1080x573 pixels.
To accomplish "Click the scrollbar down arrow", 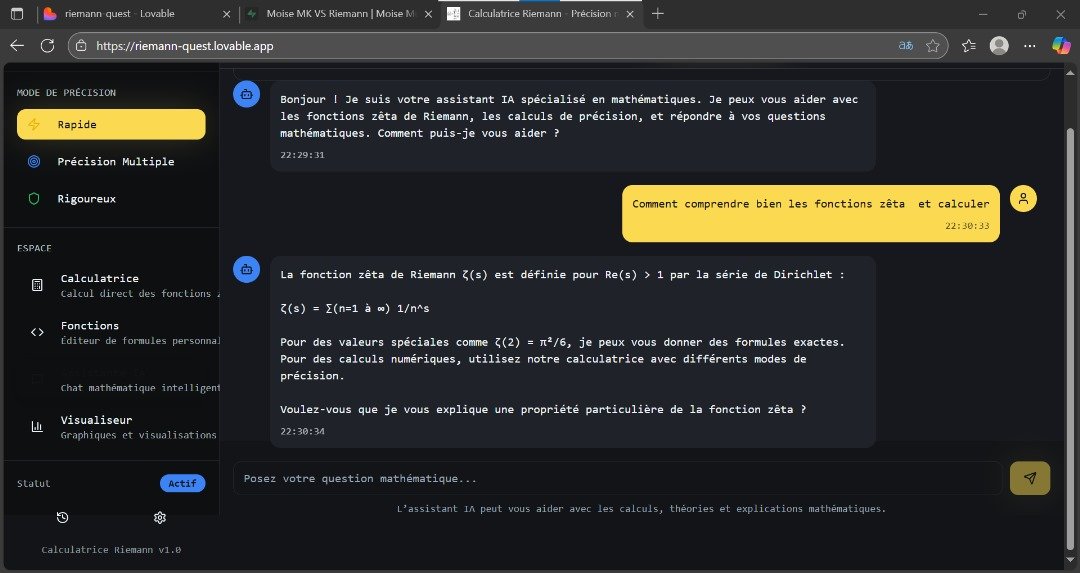I will point(1070,562).
